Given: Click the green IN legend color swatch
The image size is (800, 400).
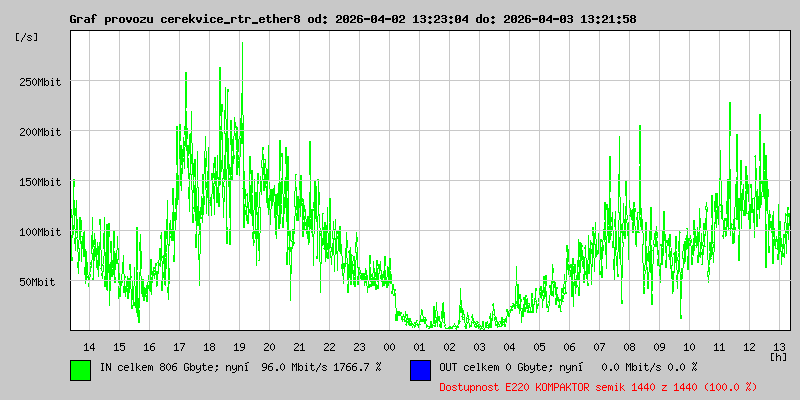Looking at the screenshot, I should pos(80,369).
